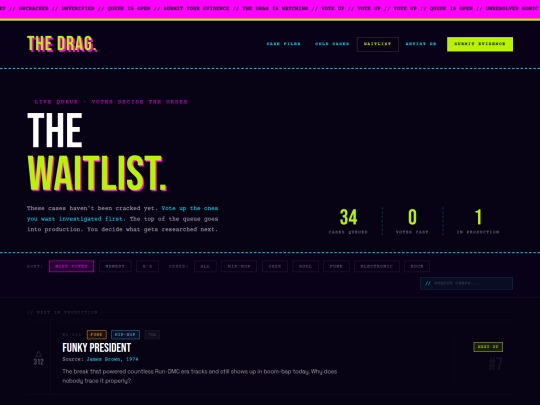This screenshot has width=540, height=405.
Task: Click the Funk tag on Funky President
Action: (96, 334)
